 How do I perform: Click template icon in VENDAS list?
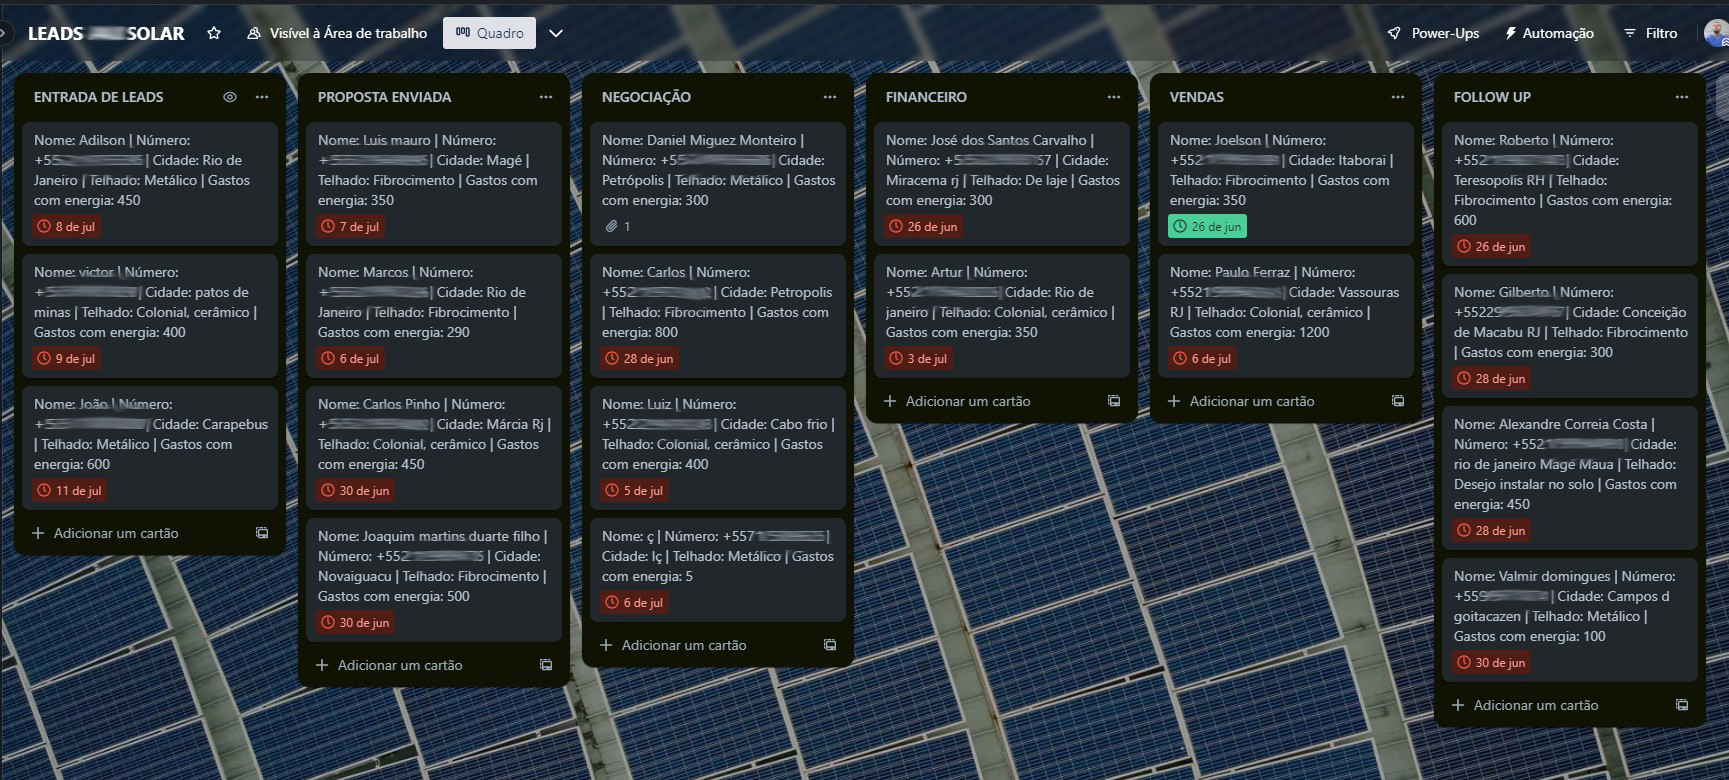[x=1398, y=401]
